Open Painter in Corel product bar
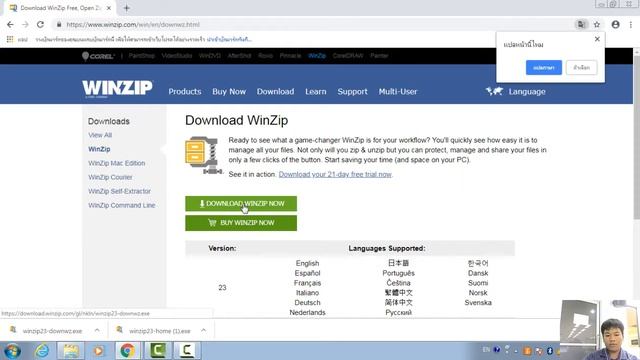 point(379,56)
